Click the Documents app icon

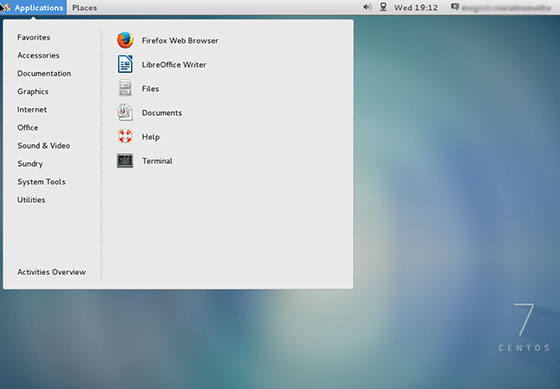[x=125, y=113]
